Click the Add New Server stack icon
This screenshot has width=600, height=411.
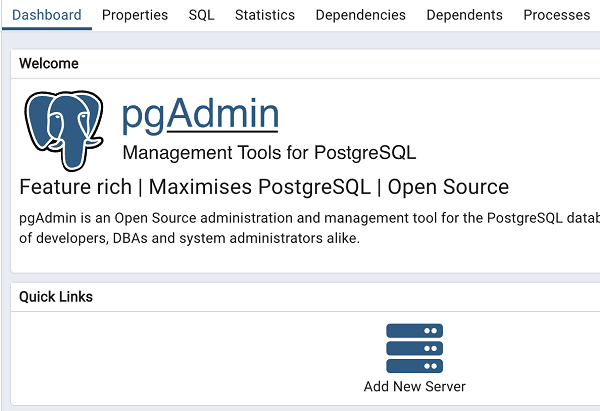coord(414,348)
